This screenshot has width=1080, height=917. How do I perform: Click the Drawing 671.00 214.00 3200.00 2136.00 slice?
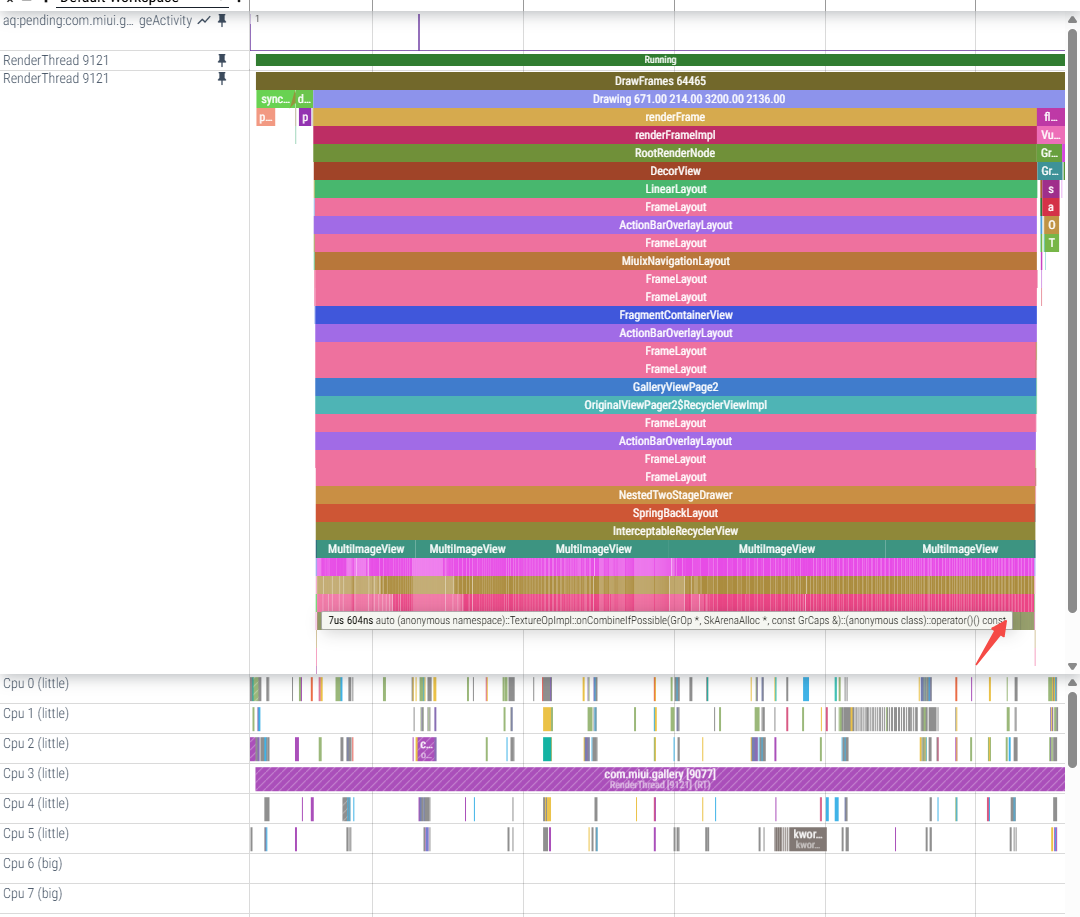[689, 99]
